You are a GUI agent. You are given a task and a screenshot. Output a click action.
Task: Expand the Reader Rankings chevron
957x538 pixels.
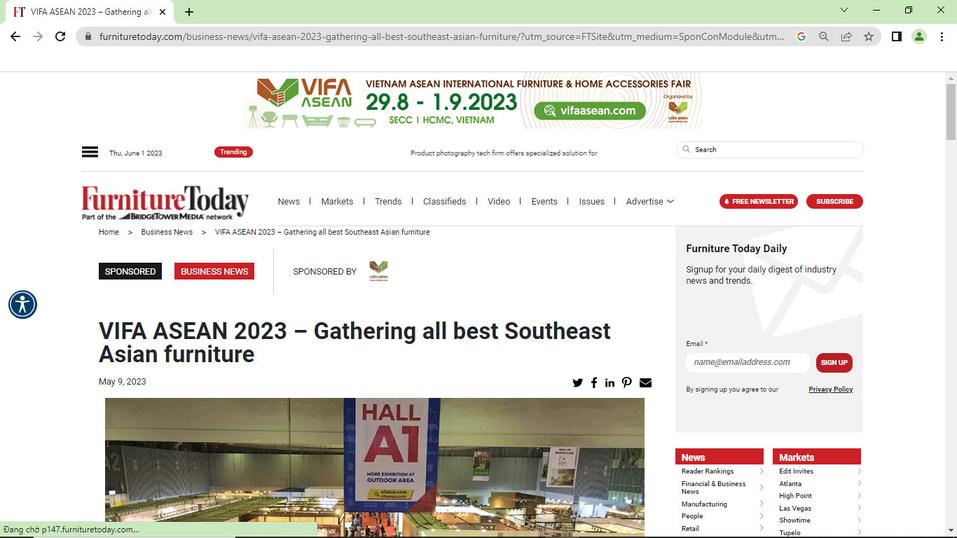point(761,471)
